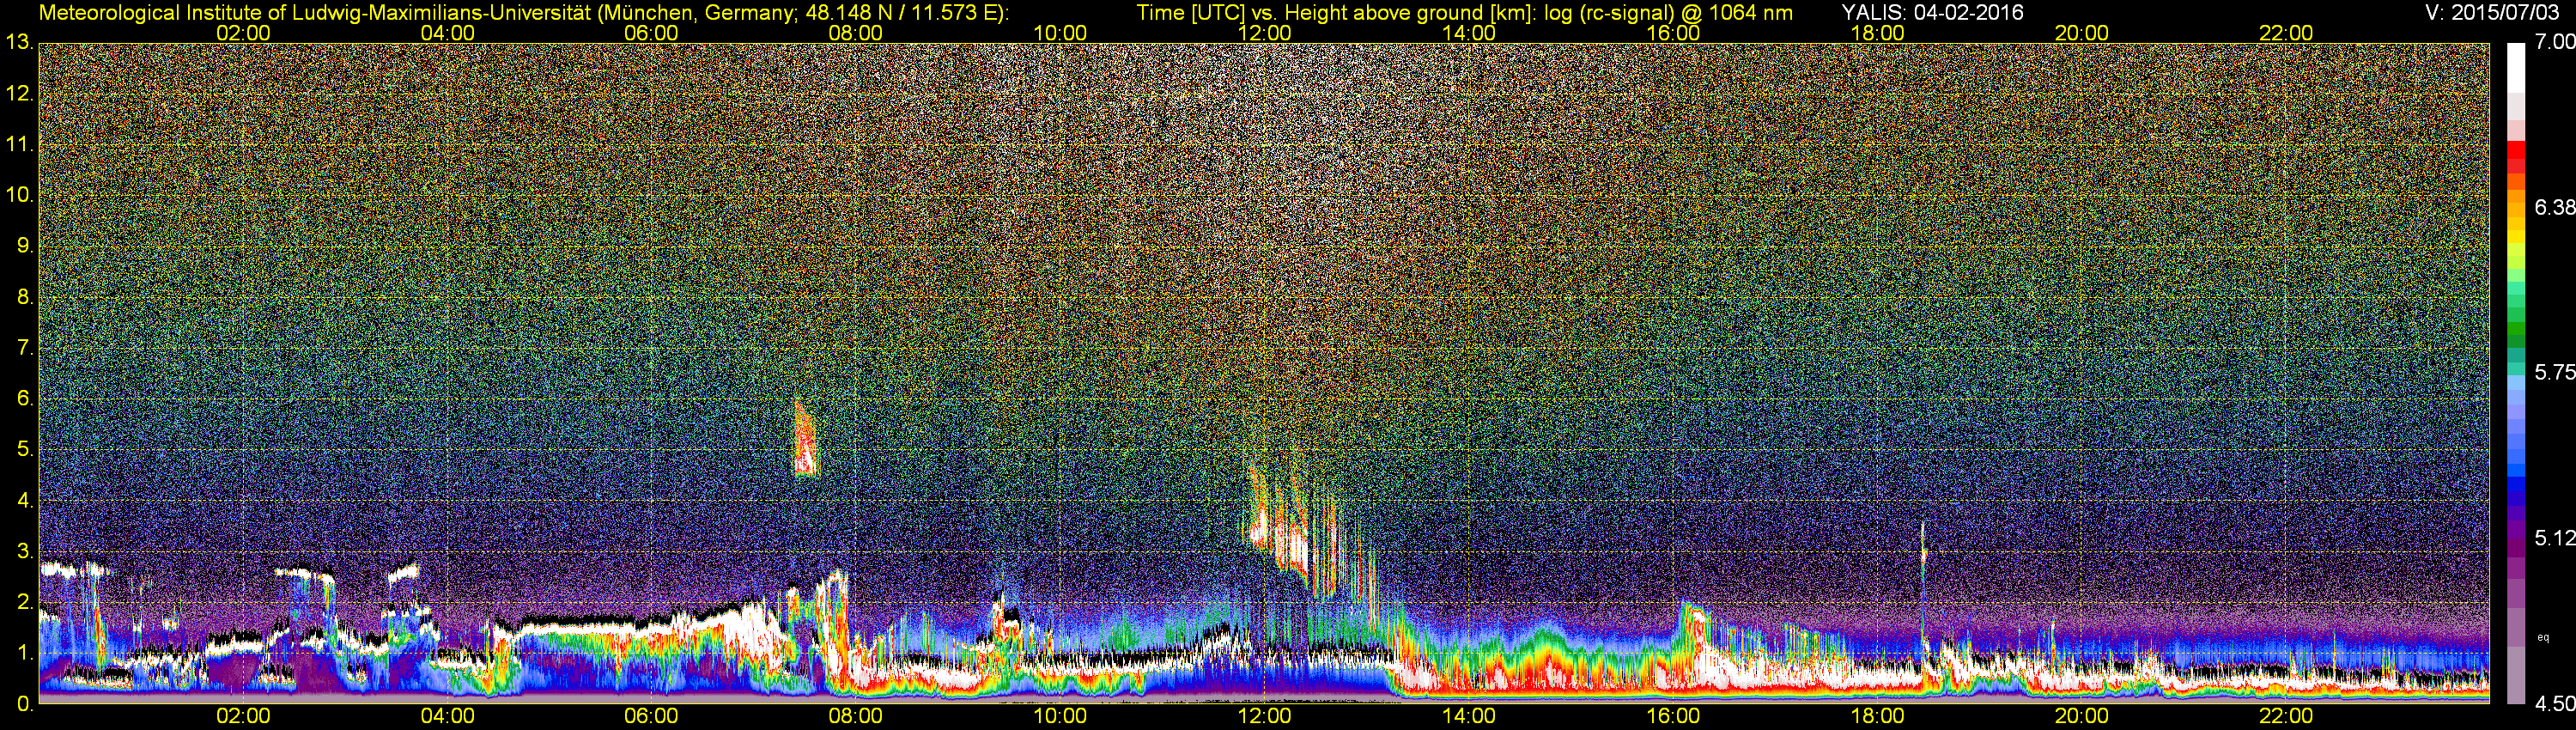Viewport: 2576px width, 730px height.
Task: Click the 'Time [UTC] vs. Height above ground' caption
Action: click(x=1464, y=13)
